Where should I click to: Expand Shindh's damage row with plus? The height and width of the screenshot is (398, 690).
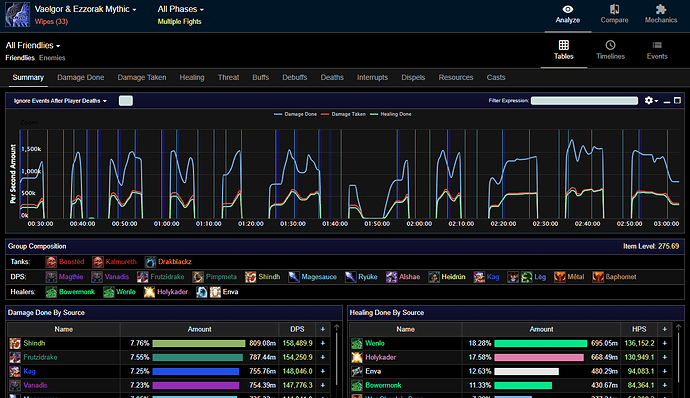(x=323, y=343)
